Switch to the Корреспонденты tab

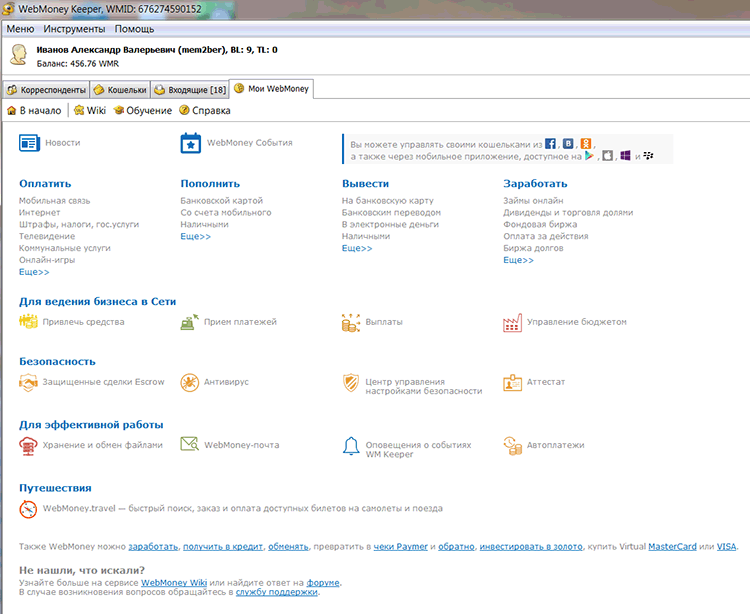(46, 89)
